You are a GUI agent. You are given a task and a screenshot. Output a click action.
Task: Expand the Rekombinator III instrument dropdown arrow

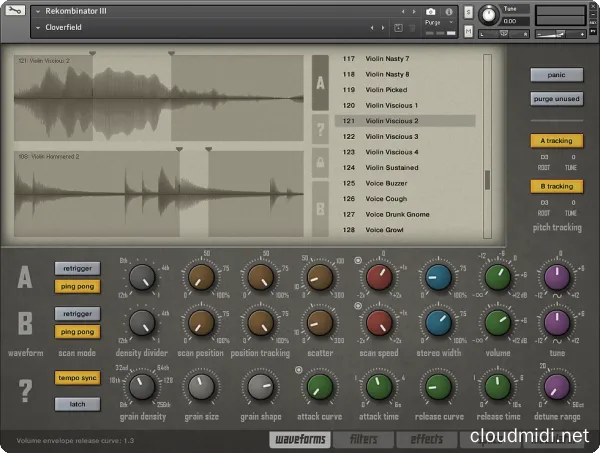38,12
